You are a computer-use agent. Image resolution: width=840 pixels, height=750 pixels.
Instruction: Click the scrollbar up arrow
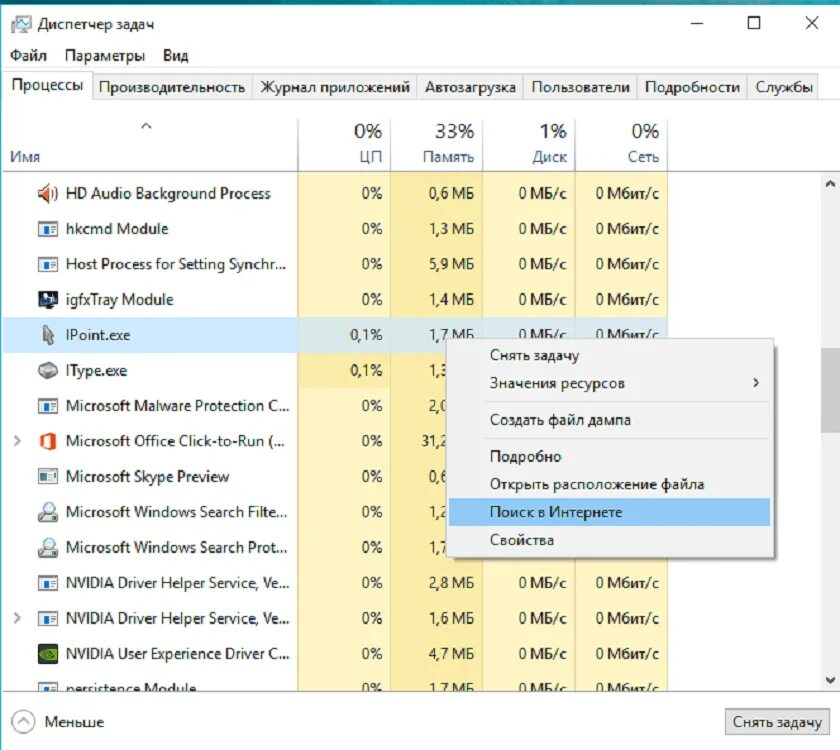(x=830, y=184)
